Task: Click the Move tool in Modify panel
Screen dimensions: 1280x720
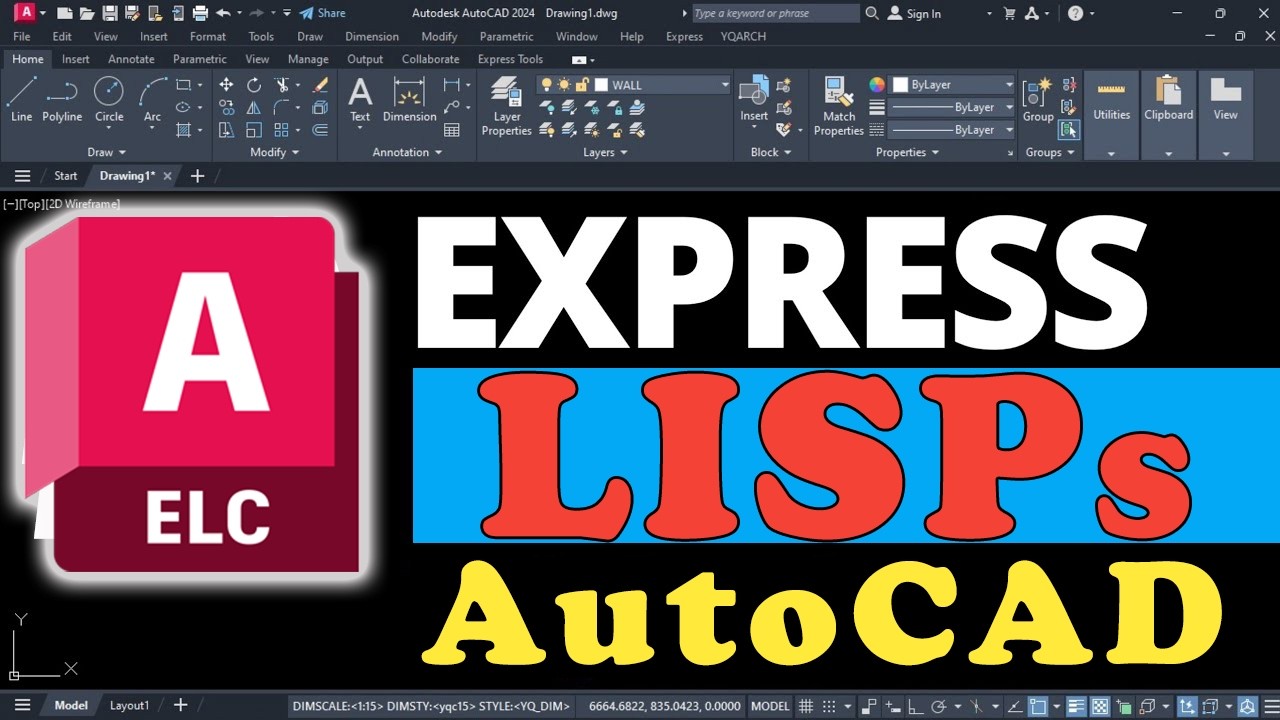Action: click(x=226, y=85)
